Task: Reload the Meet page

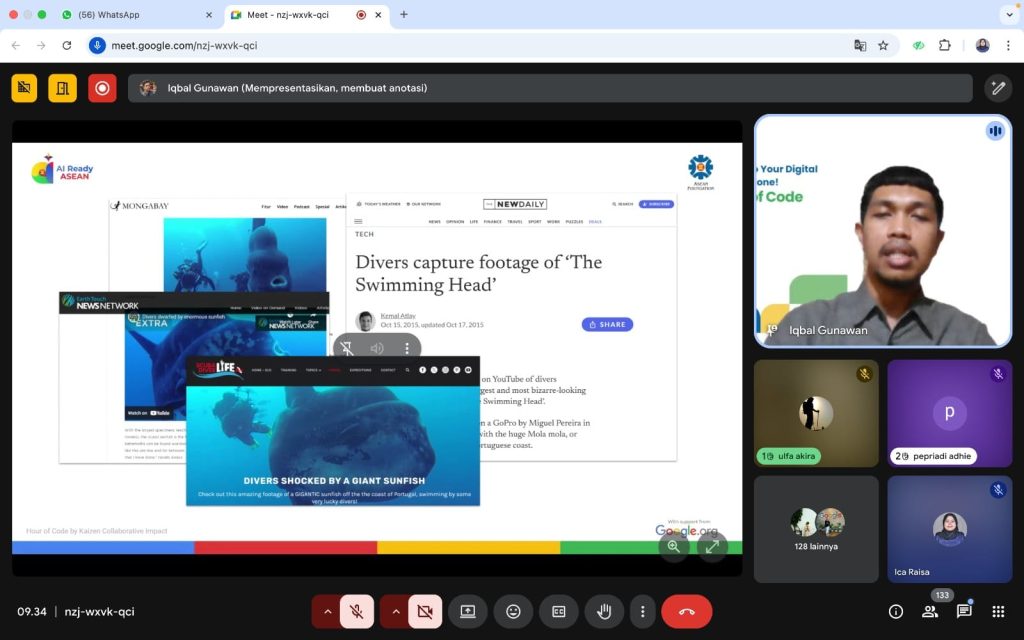Action: 67,45
